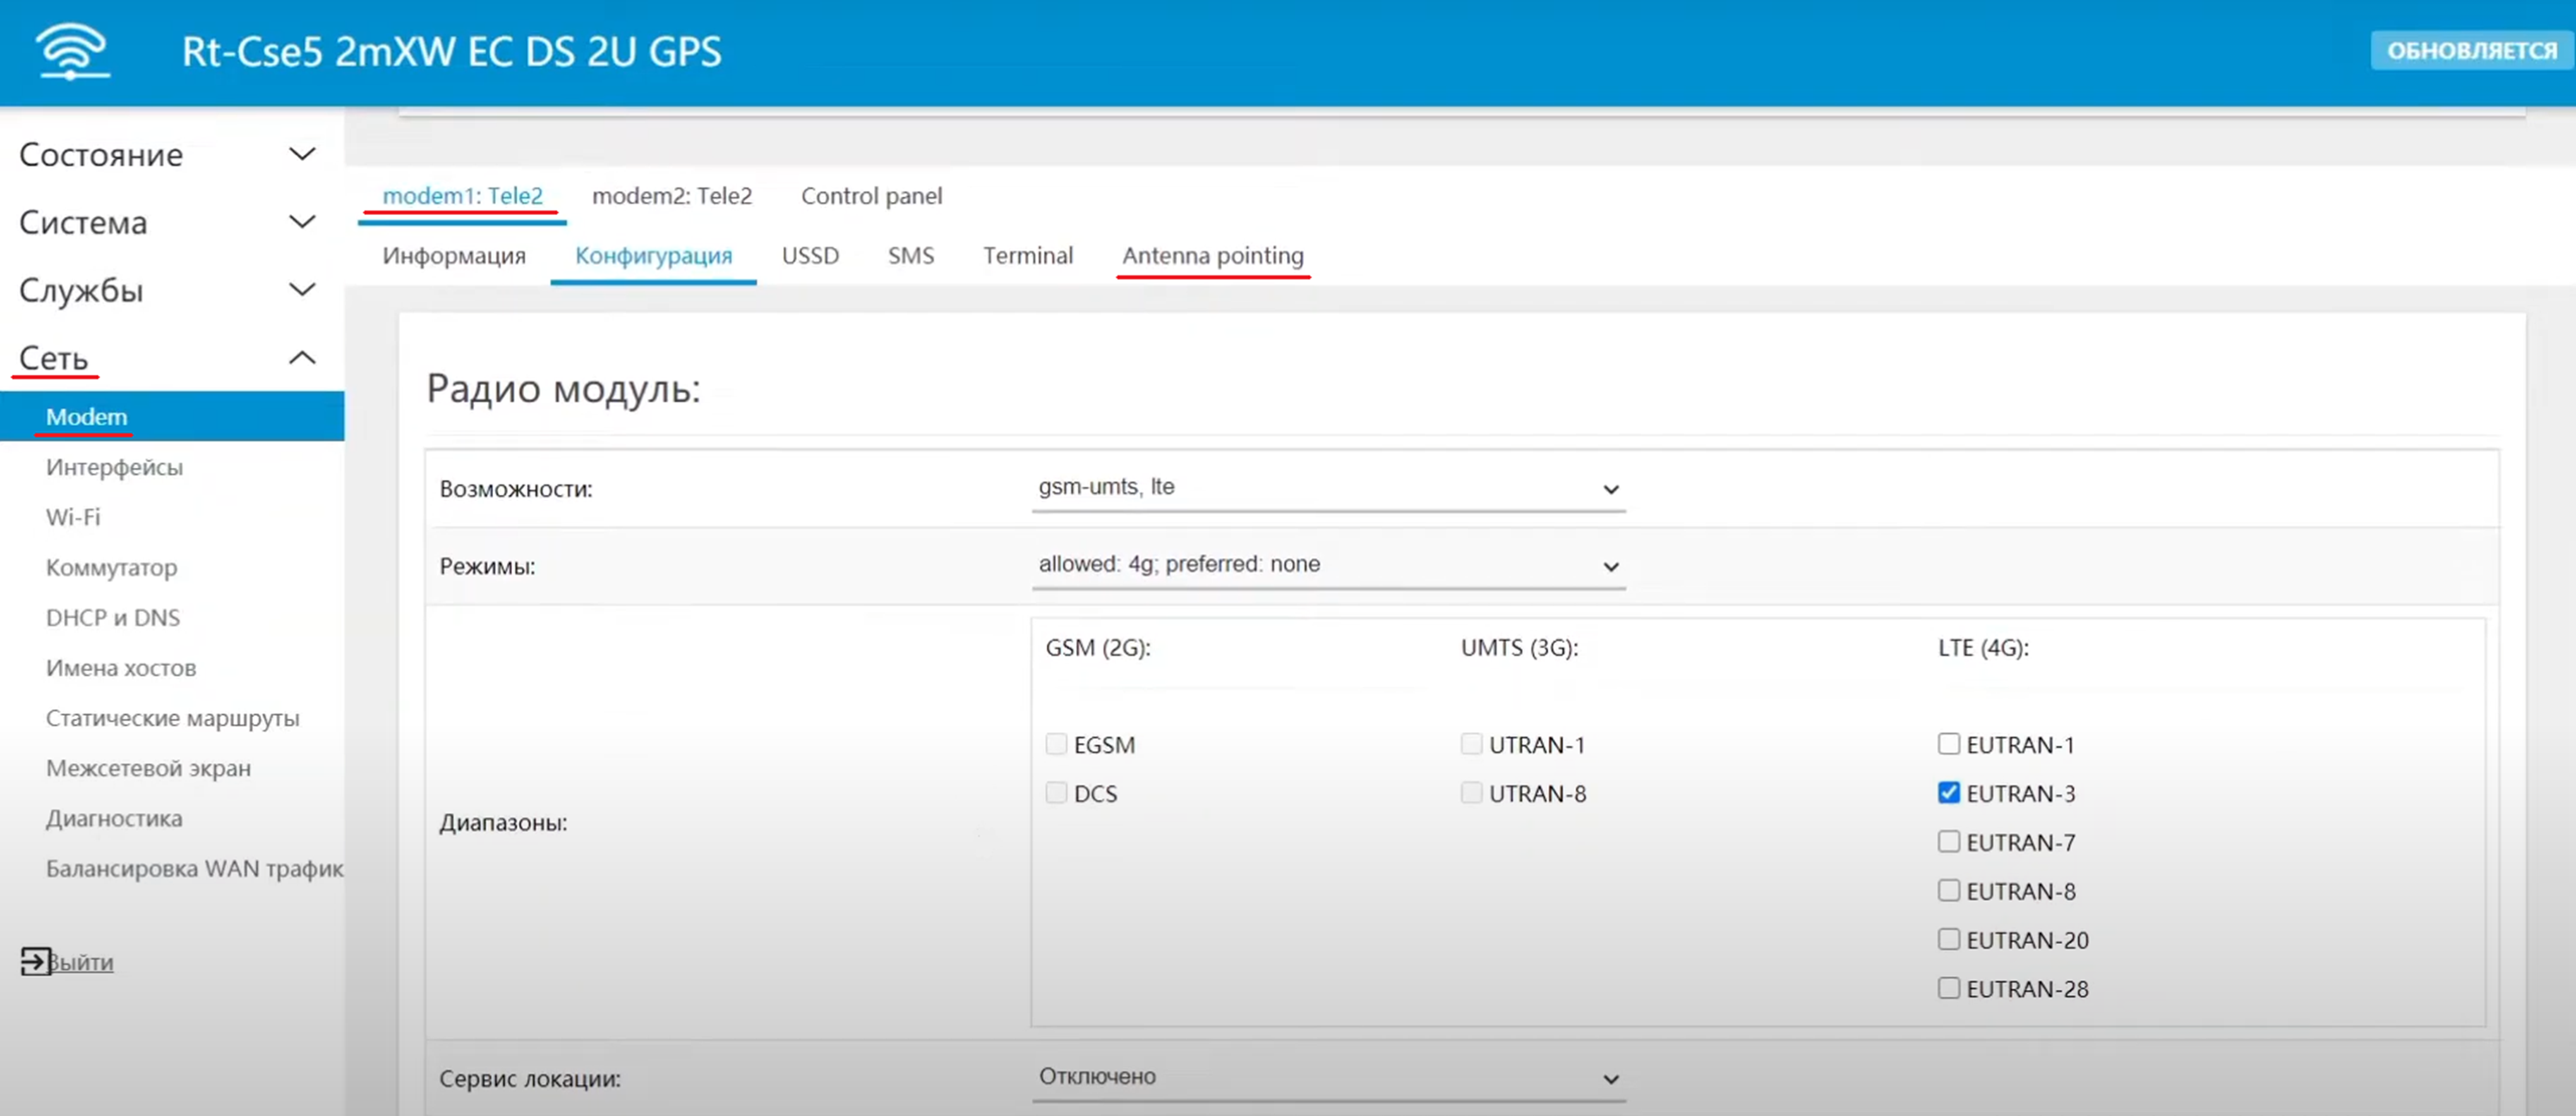2576x1116 pixels.
Task: Switch to modem2: Tele2 tab
Action: [672, 196]
